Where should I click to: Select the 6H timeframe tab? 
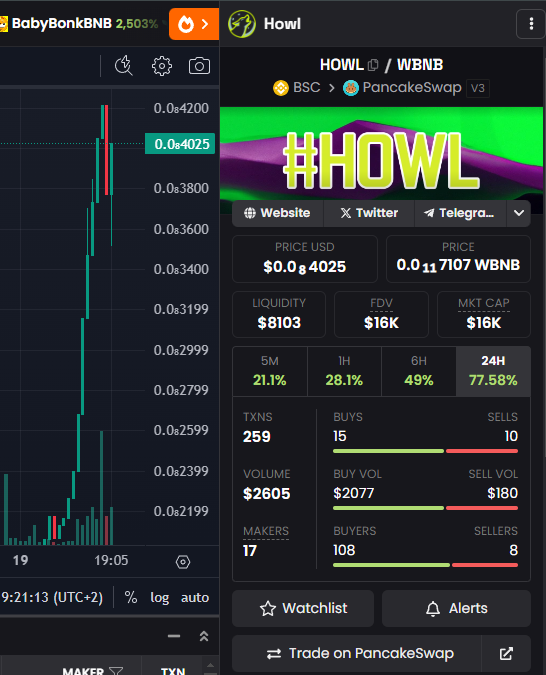pyautogui.click(x=419, y=371)
